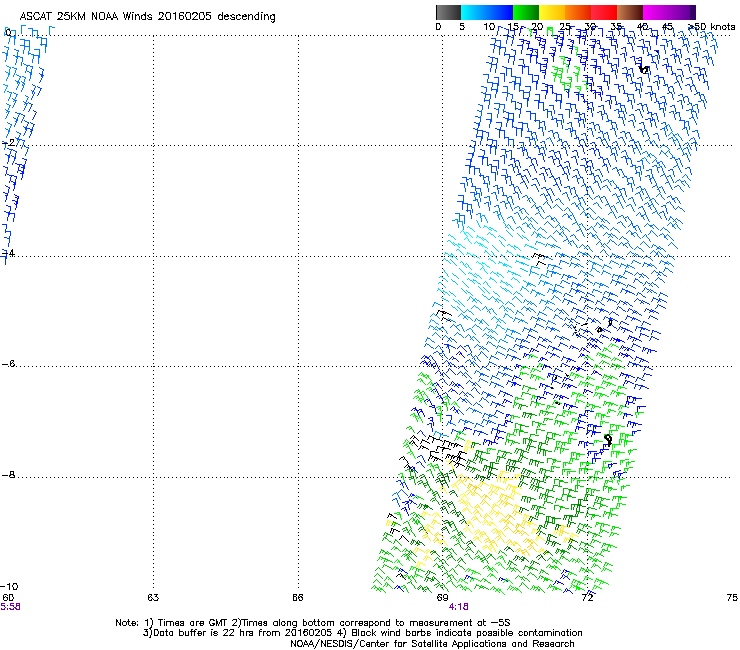Click the green segment of the wind speed scale
Viewport: 740px width, 650px height.
click(526, 12)
